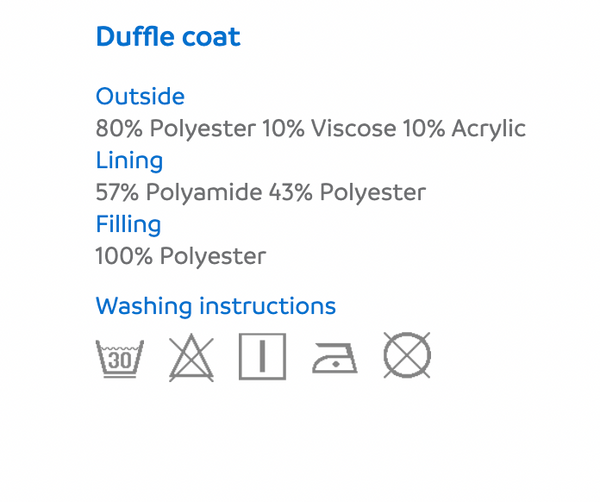Click the 100% Polyester filling text
Viewport: 600px width, 502px height.
click(181, 256)
